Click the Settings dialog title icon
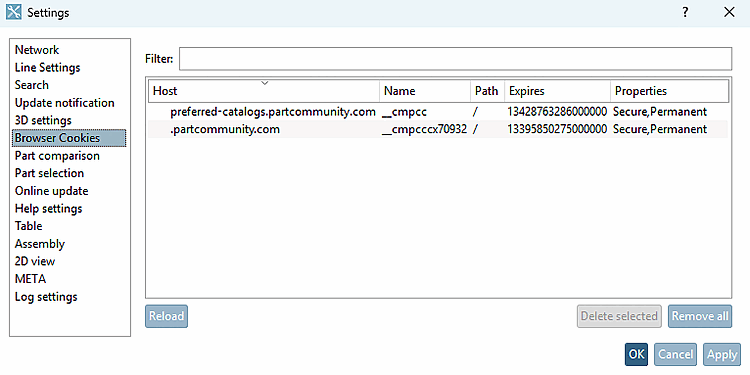 [x=13, y=12]
